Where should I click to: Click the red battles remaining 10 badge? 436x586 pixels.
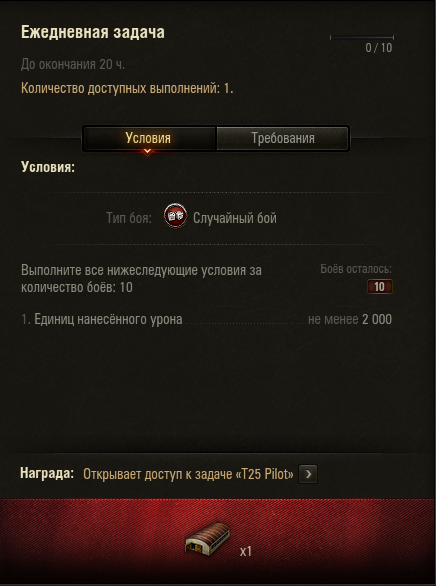pyautogui.click(x=380, y=287)
